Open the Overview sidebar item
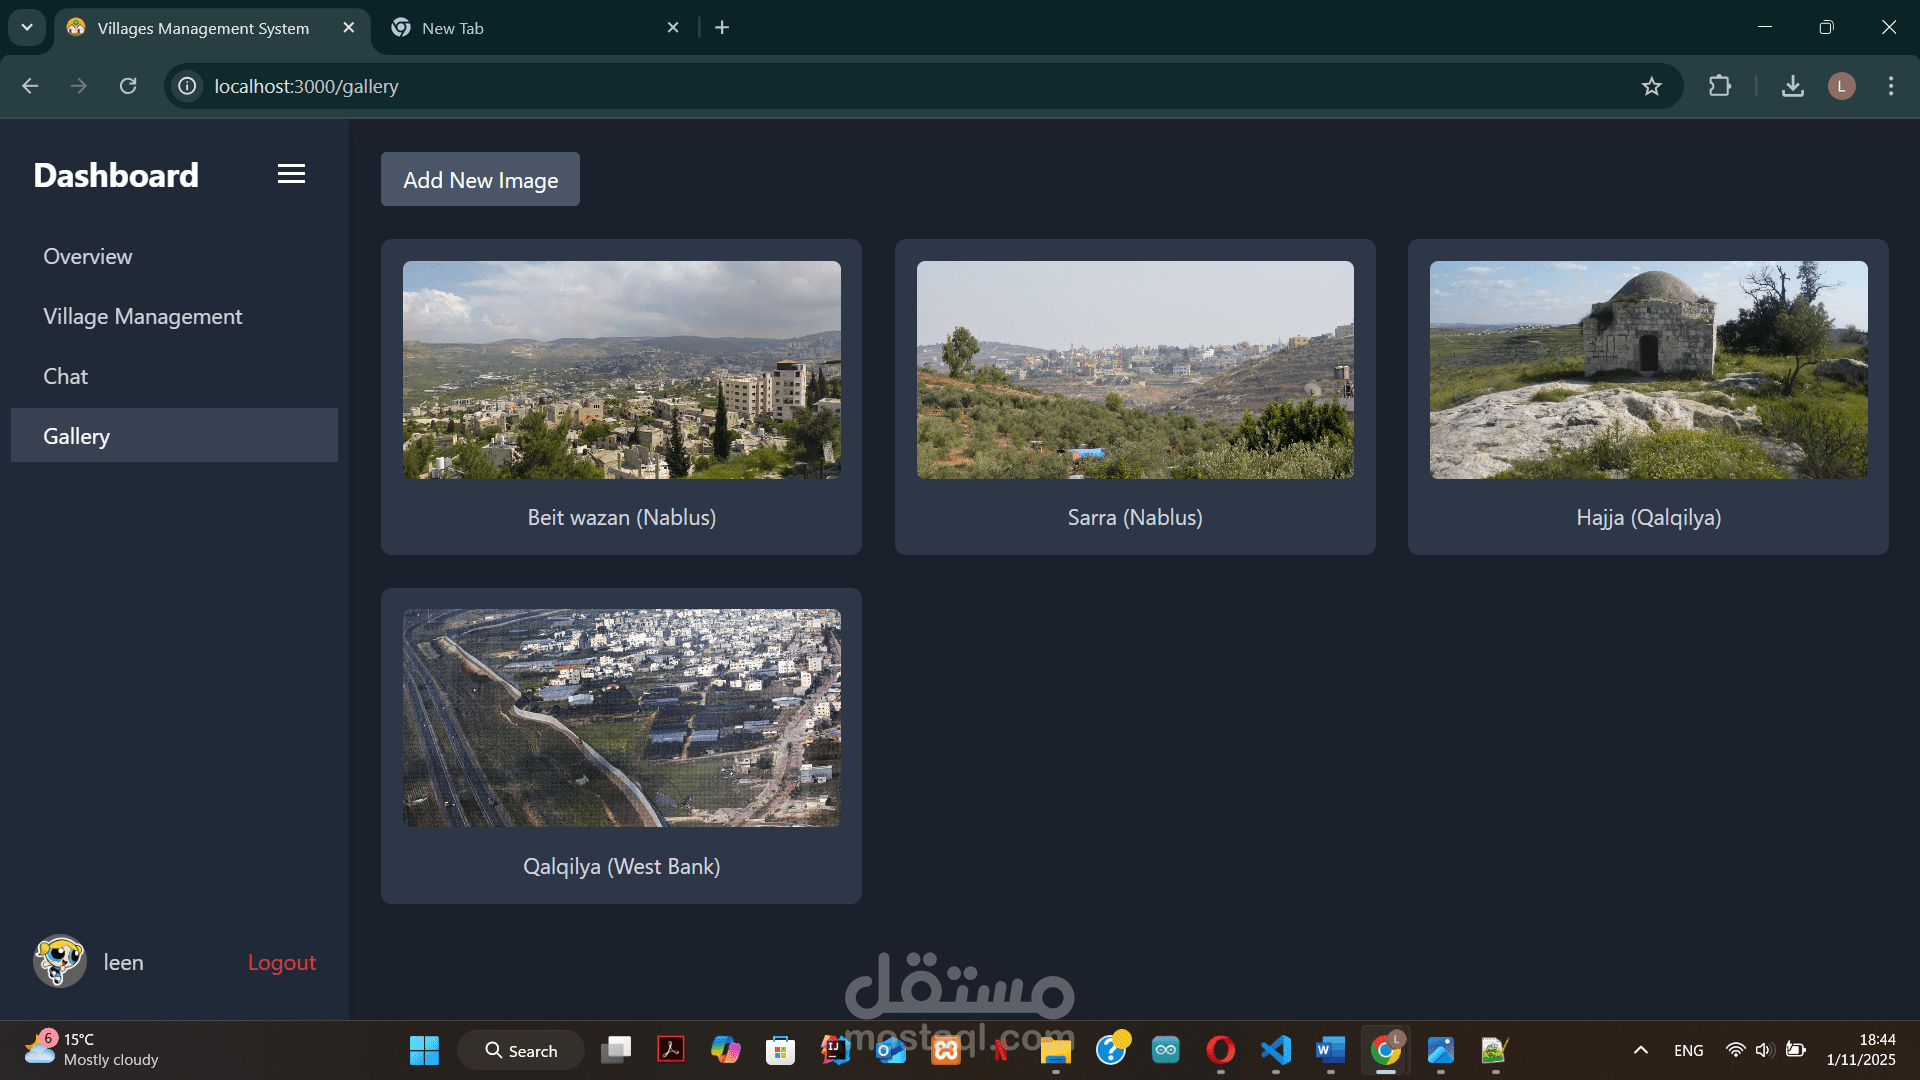Image resolution: width=1920 pixels, height=1080 pixels. (x=88, y=256)
